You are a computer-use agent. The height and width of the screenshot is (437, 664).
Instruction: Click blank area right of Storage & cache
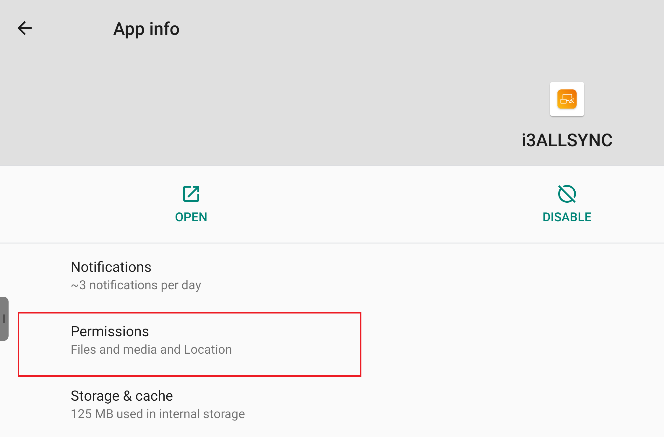(x=480, y=404)
